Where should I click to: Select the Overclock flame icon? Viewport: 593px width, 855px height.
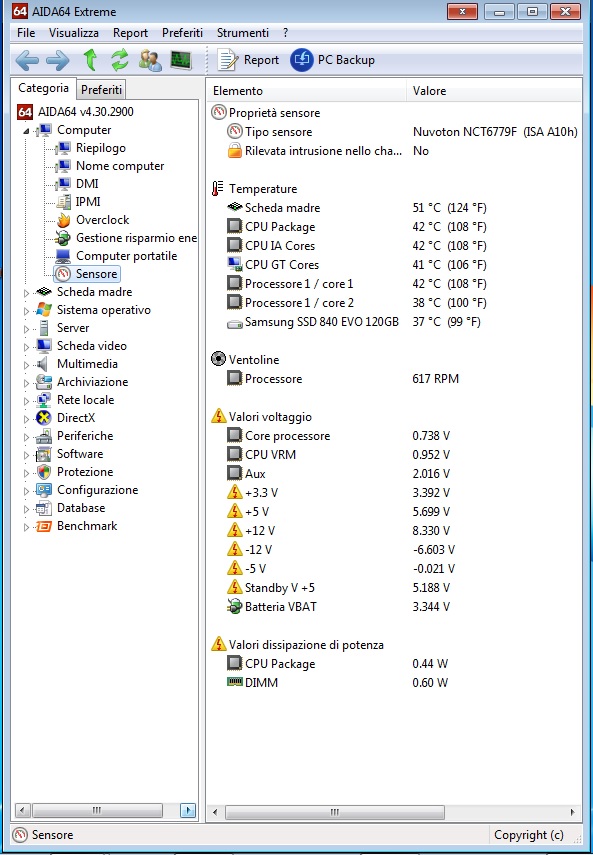[64, 220]
